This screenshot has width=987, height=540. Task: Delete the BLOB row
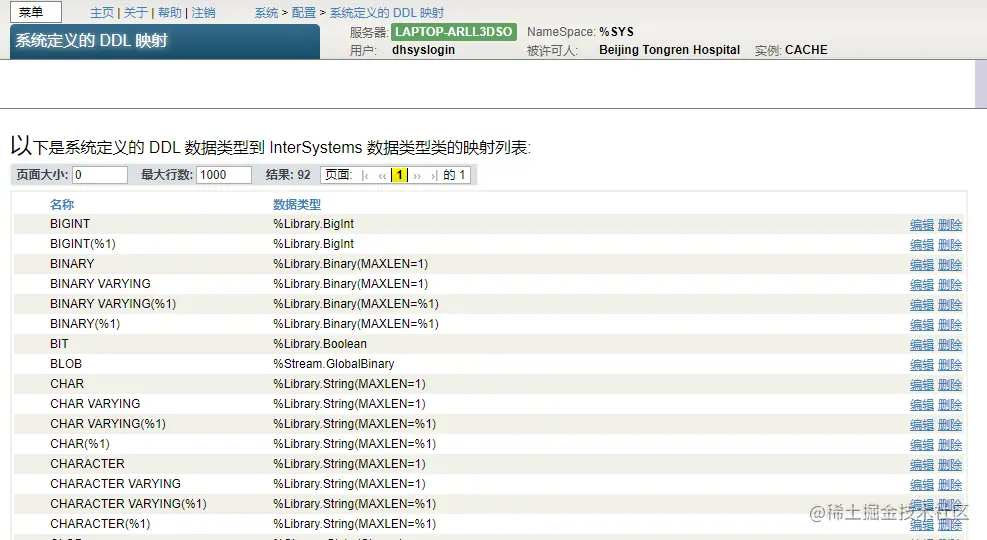[950, 365]
